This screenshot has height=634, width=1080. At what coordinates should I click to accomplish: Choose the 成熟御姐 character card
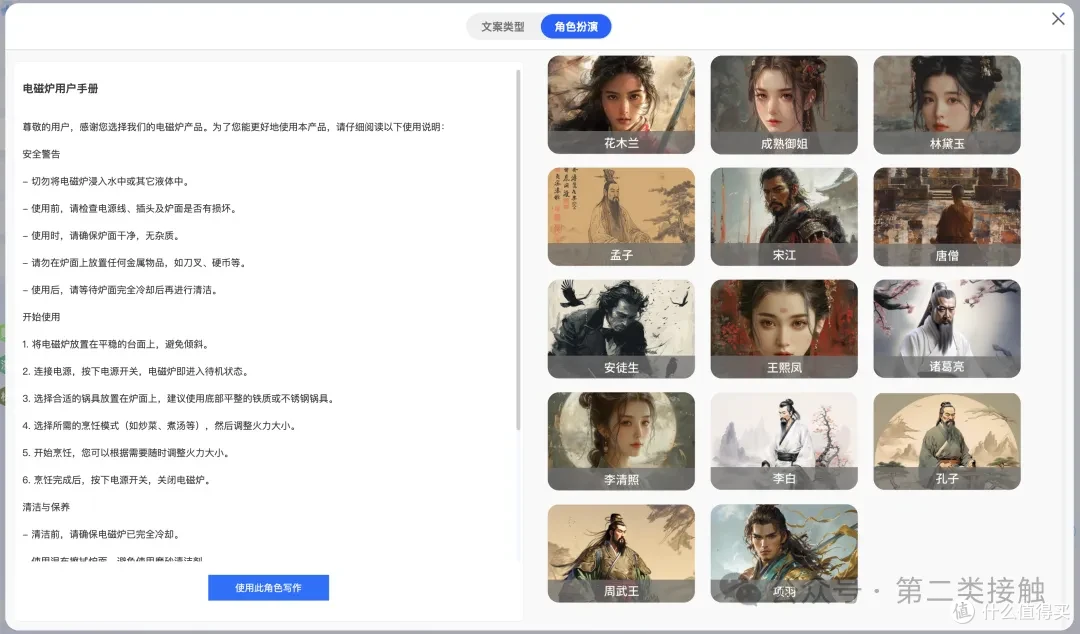point(784,105)
